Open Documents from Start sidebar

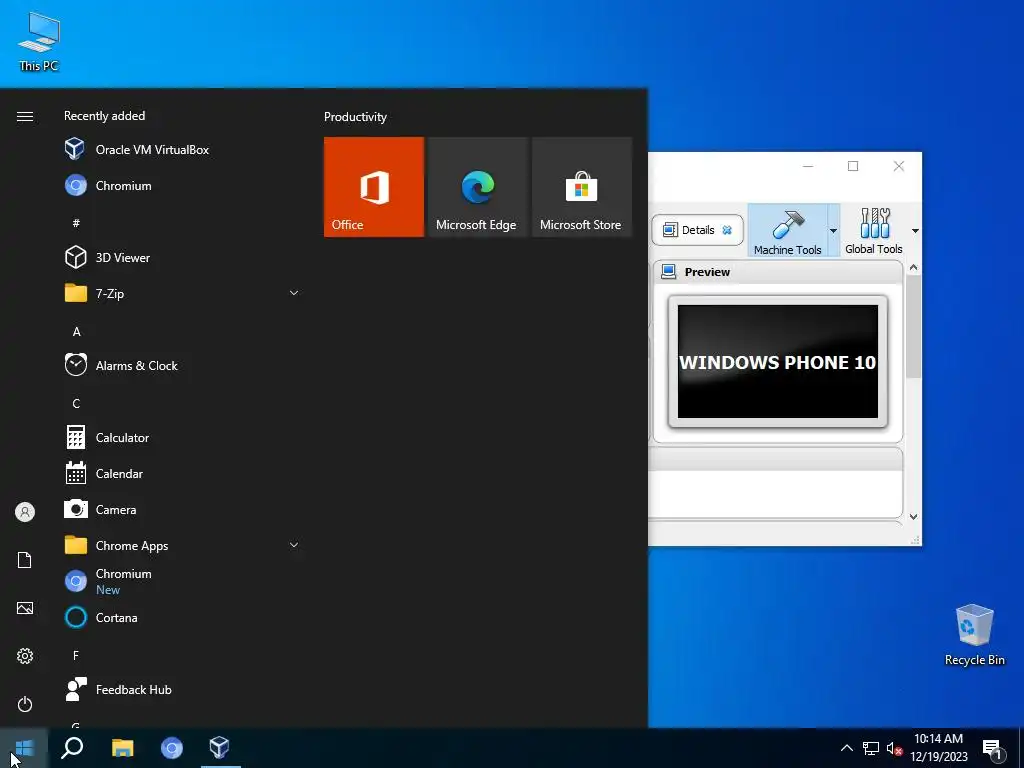click(x=25, y=560)
